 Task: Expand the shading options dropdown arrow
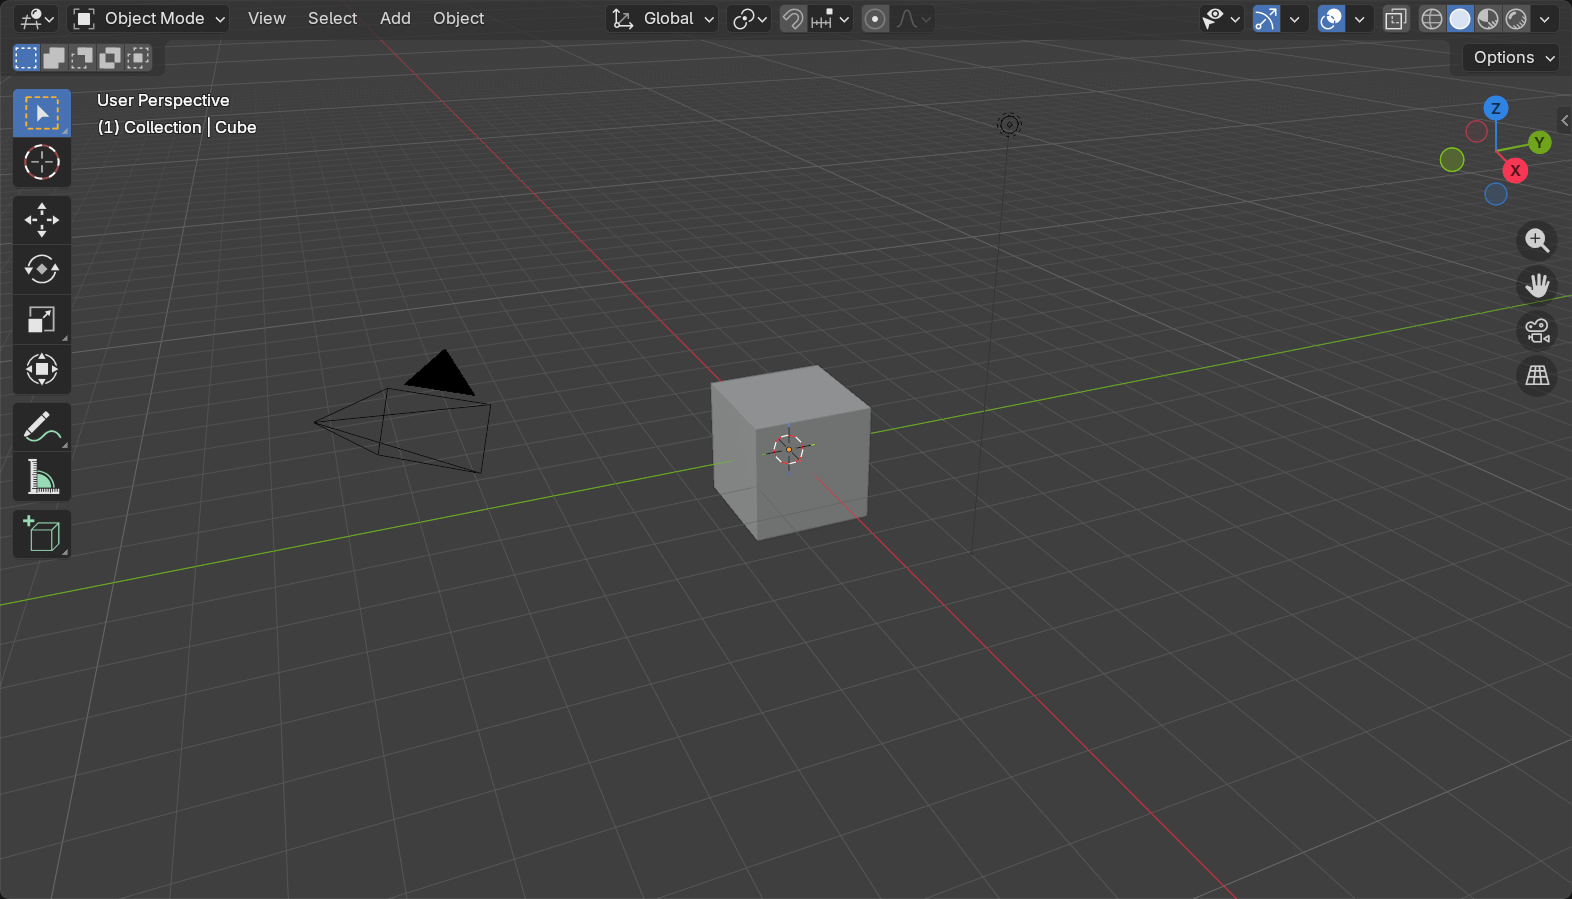1545,18
